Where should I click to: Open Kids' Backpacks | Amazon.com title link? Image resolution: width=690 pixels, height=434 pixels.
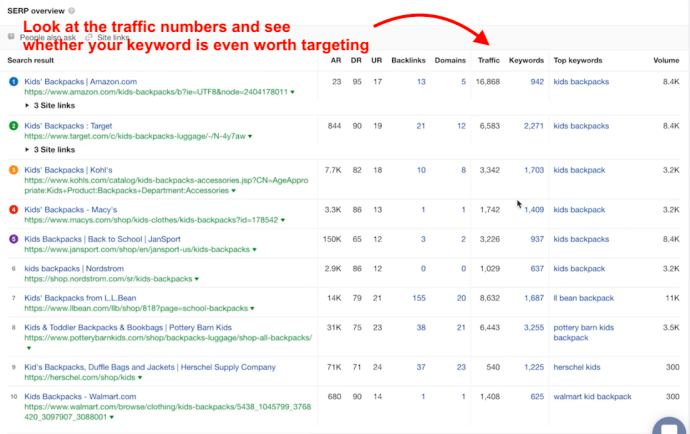pos(81,81)
